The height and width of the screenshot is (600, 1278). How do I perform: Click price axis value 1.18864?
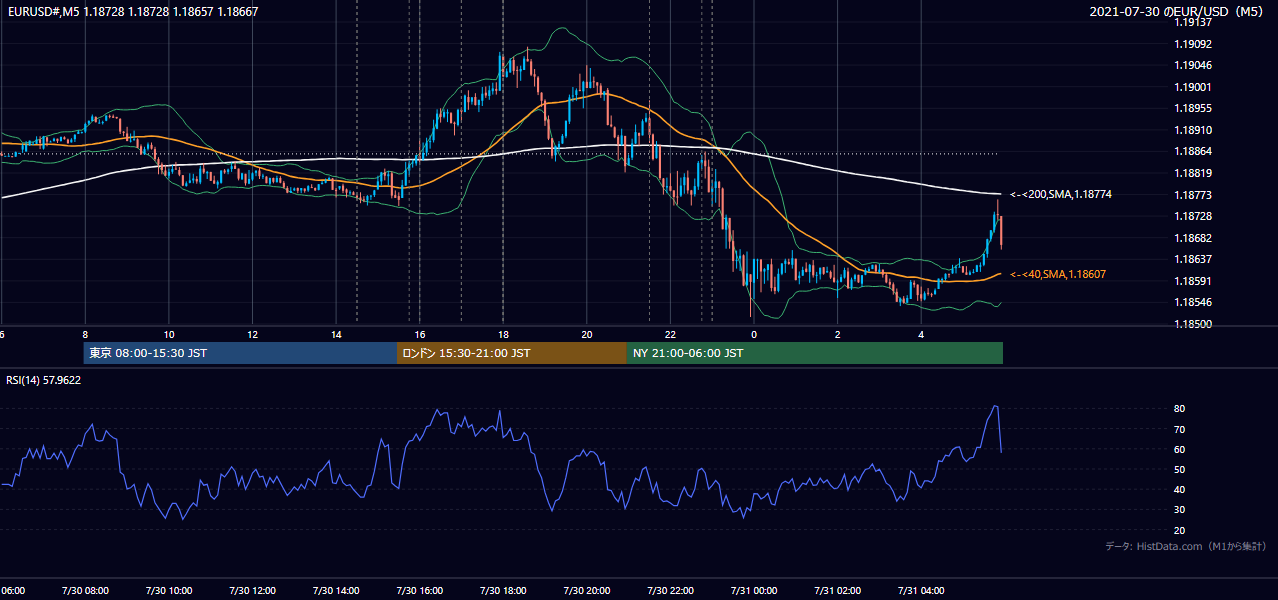pyautogui.click(x=1194, y=151)
